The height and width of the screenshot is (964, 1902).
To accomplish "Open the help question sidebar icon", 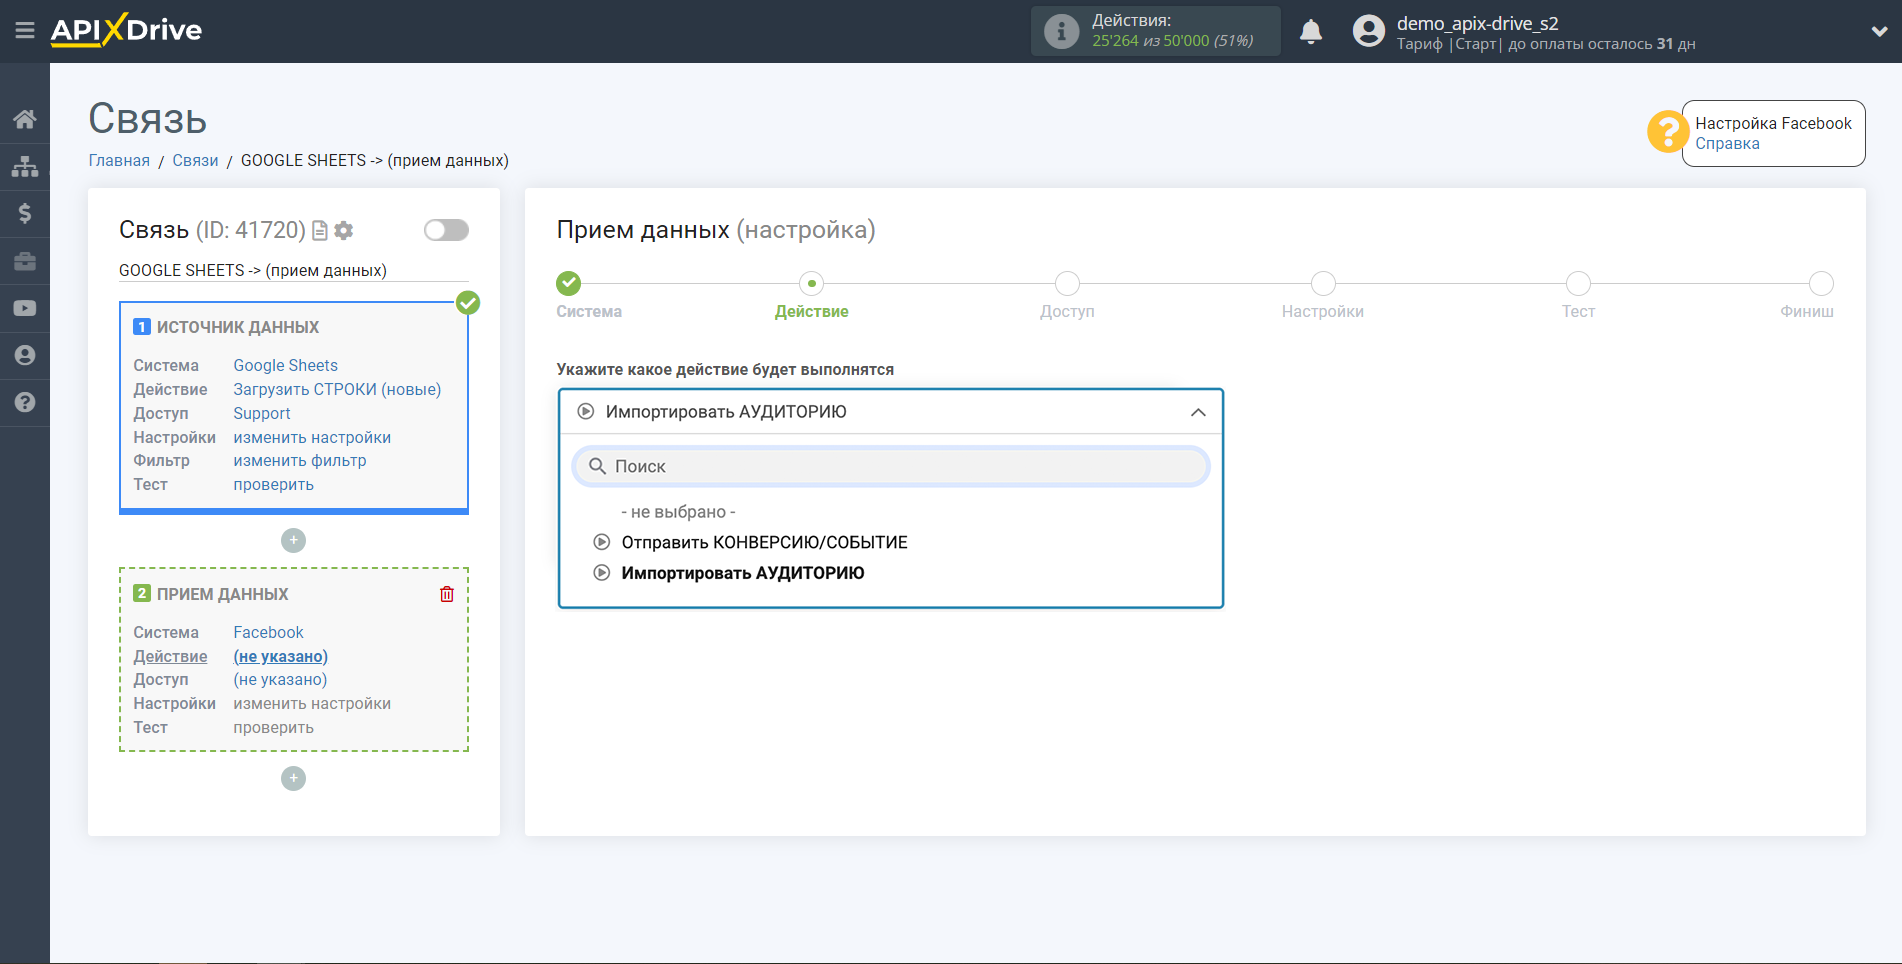I will click(x=25, y=402).
